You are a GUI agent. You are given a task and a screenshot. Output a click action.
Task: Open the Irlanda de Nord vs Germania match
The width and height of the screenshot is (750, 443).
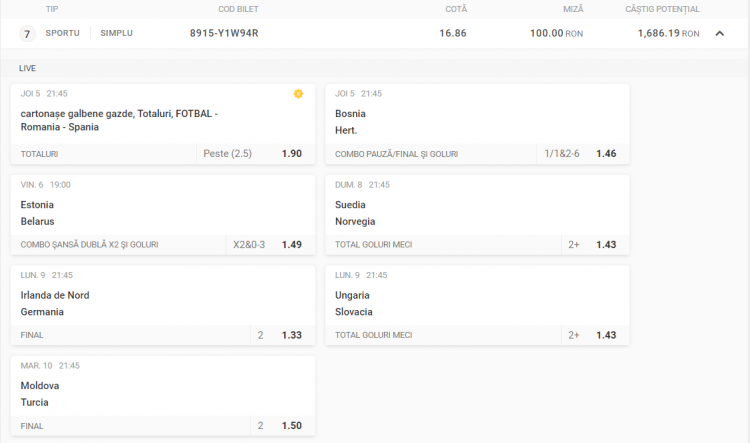coord(162,303)
